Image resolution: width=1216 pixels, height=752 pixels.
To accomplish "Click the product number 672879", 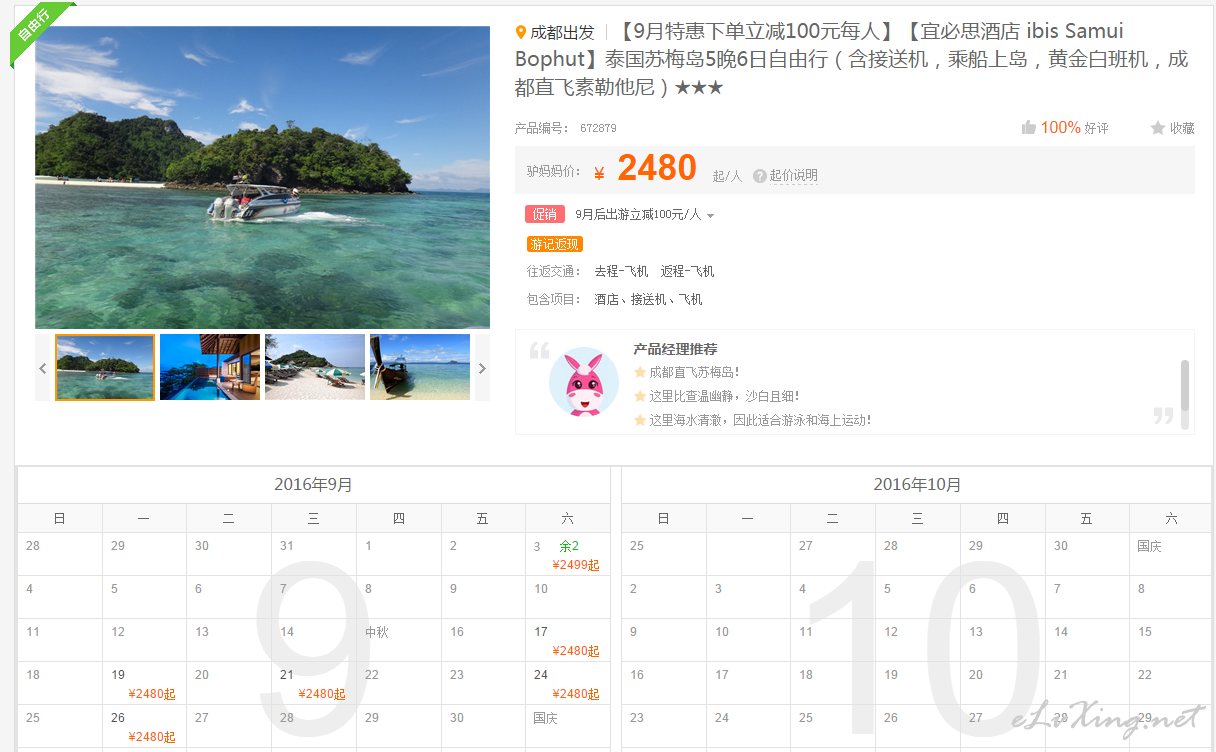I will [x=598, y=128].
